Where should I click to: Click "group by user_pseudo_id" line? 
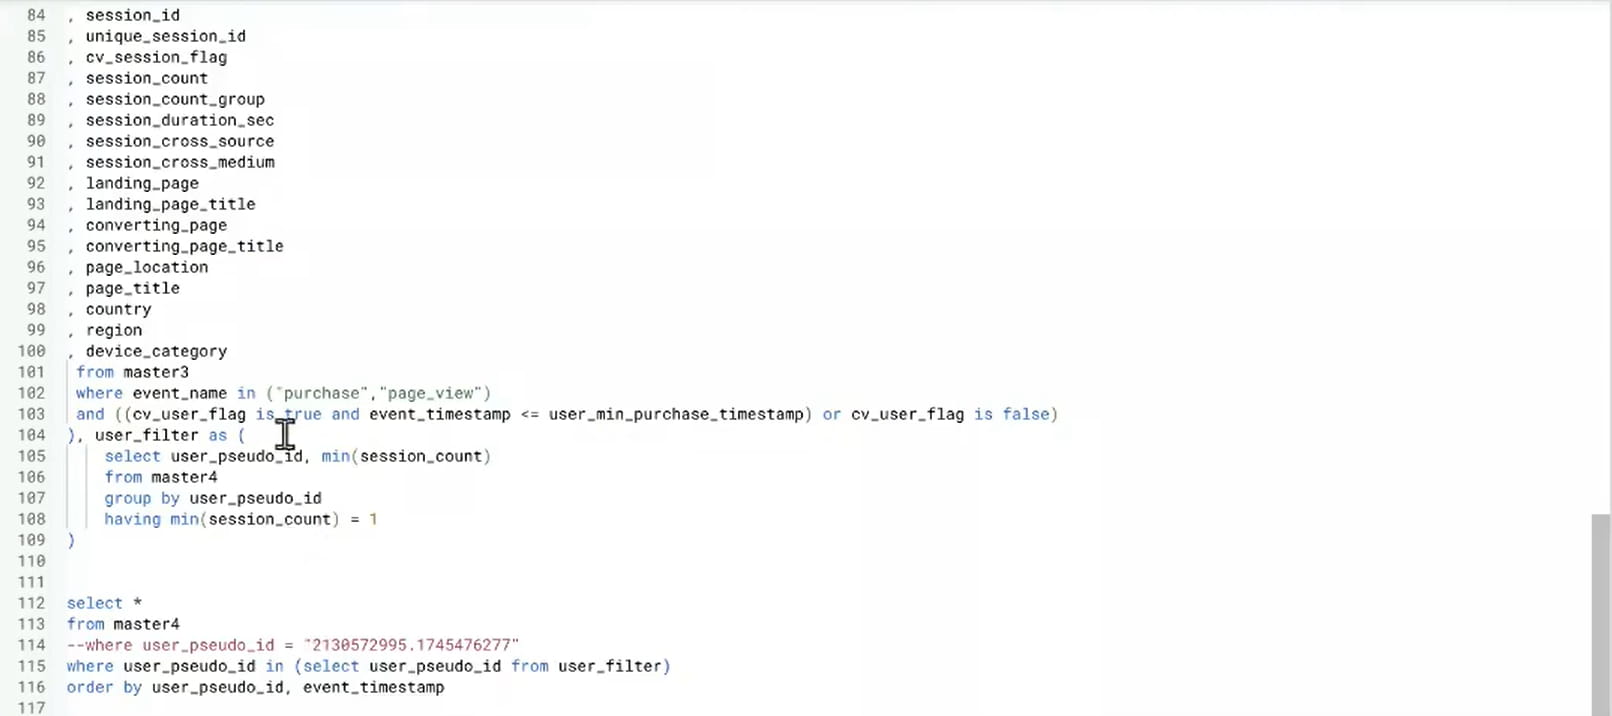[x=212, y=498]
